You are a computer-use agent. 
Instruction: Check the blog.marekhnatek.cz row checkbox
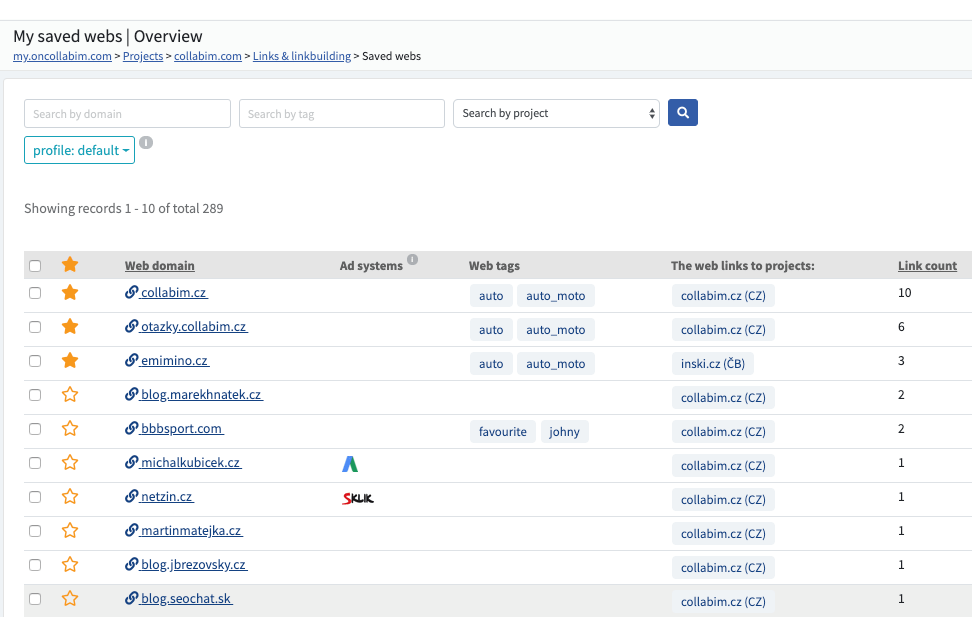[35, 395]
